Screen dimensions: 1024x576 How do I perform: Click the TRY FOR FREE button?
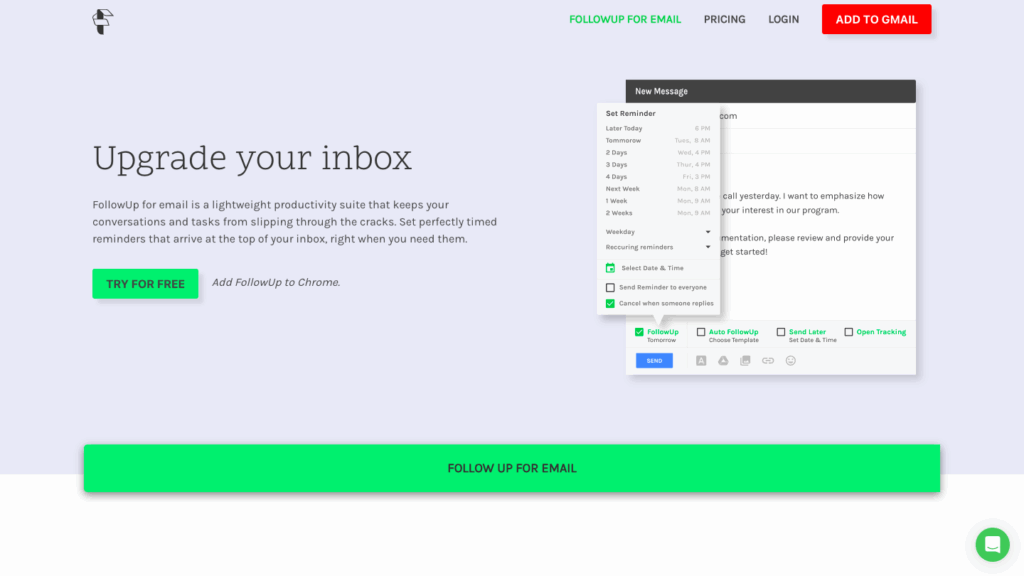[x=145, y=284]
